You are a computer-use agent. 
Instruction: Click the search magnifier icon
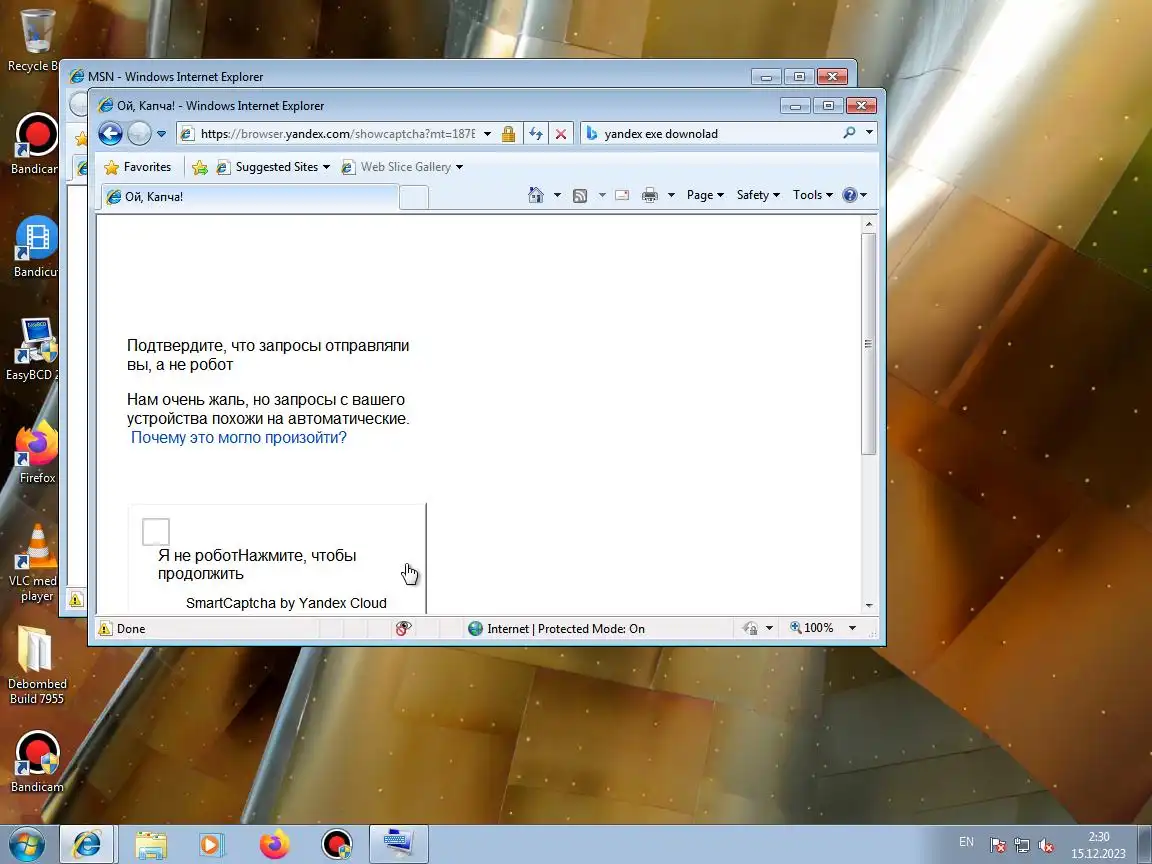tap(849, 133)
